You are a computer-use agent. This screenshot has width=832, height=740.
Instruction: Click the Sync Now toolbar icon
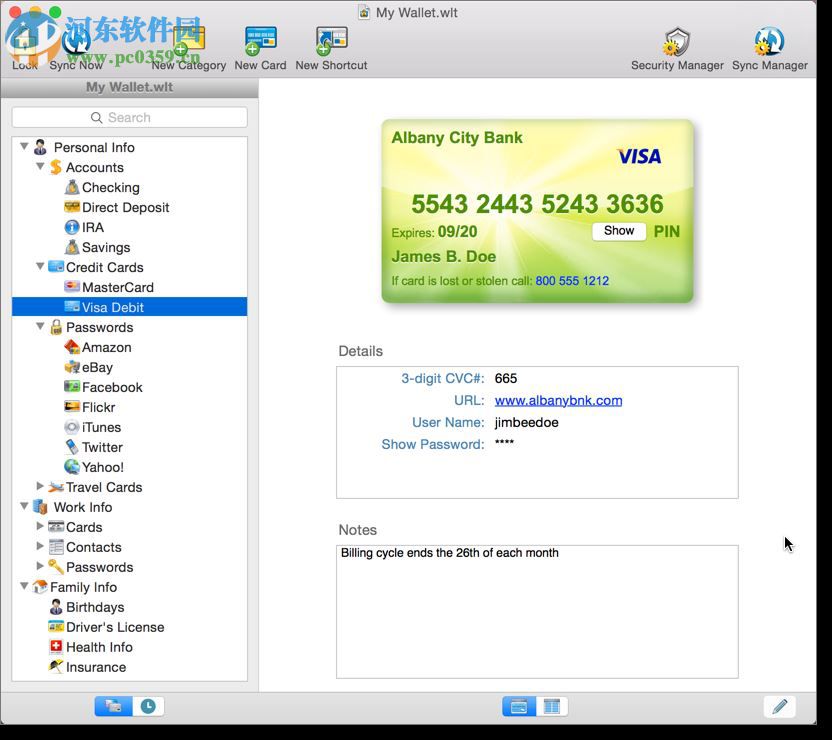(x=75, y=40)
